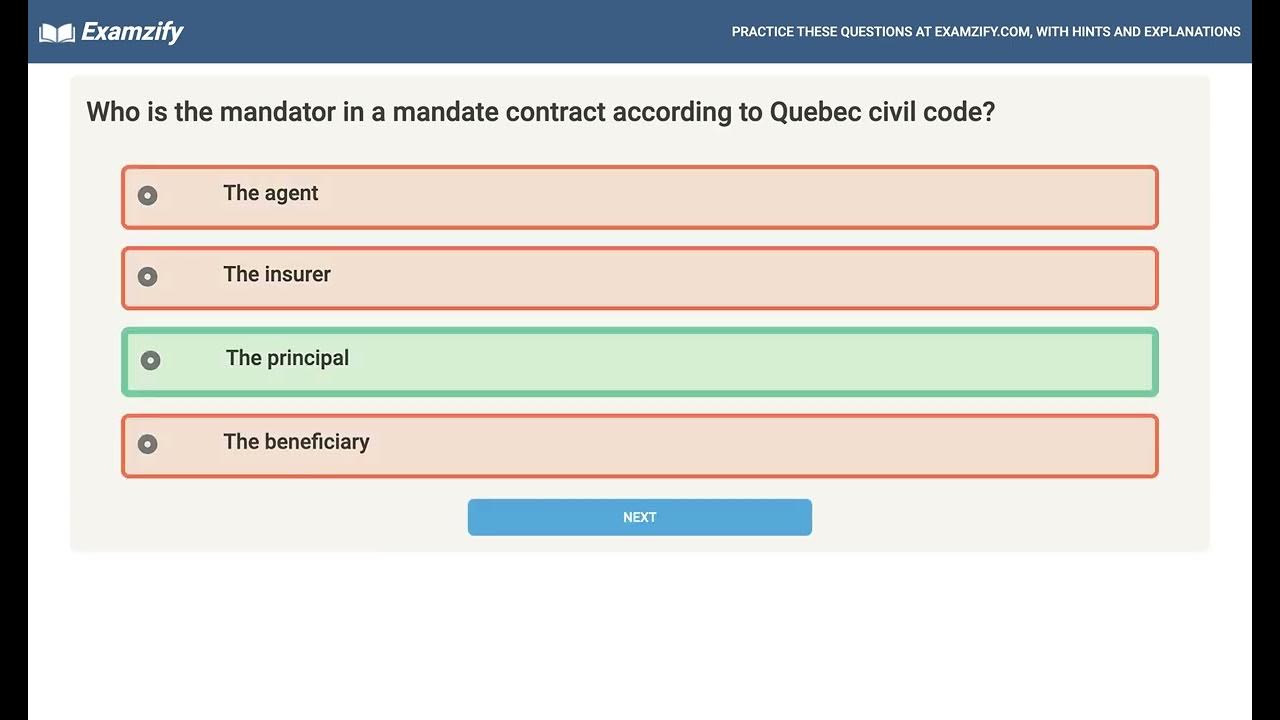Click the 'The insurer' answer label

276,274
